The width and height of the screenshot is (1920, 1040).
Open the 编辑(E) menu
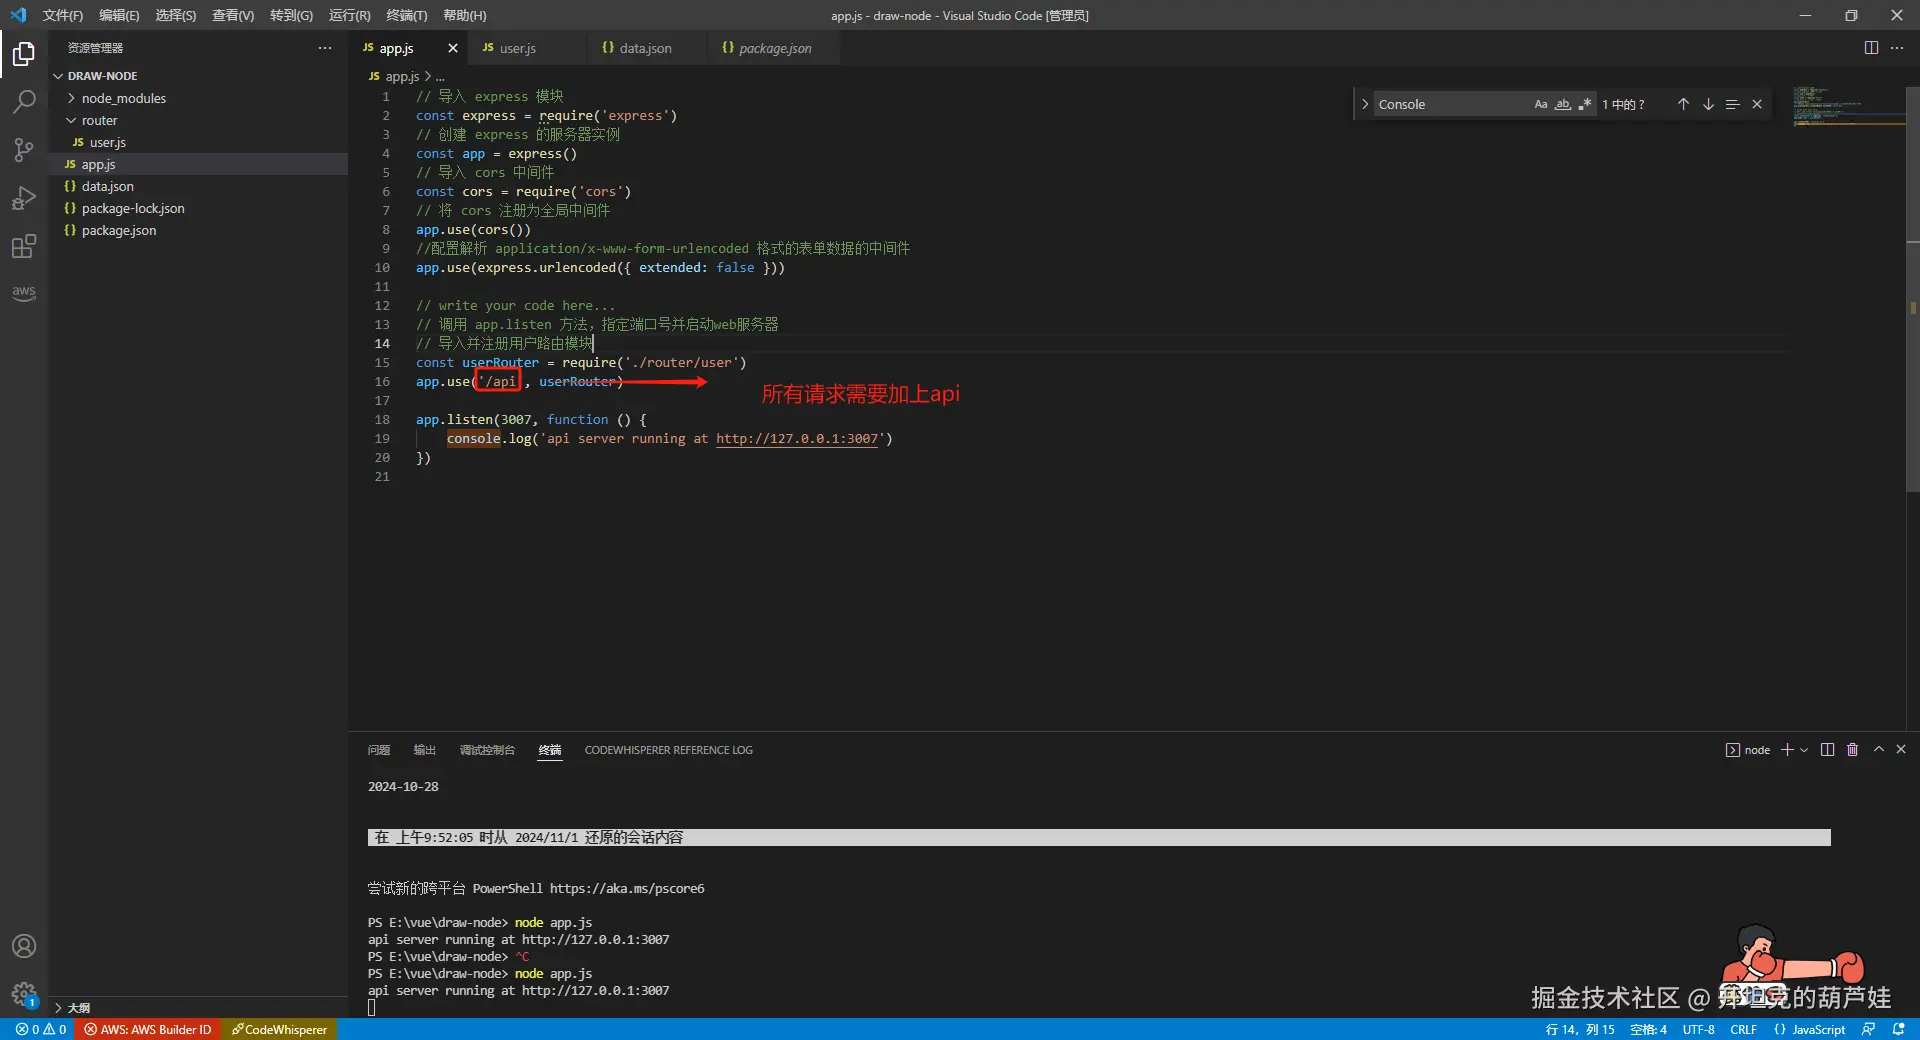click(x=119, y=15)
